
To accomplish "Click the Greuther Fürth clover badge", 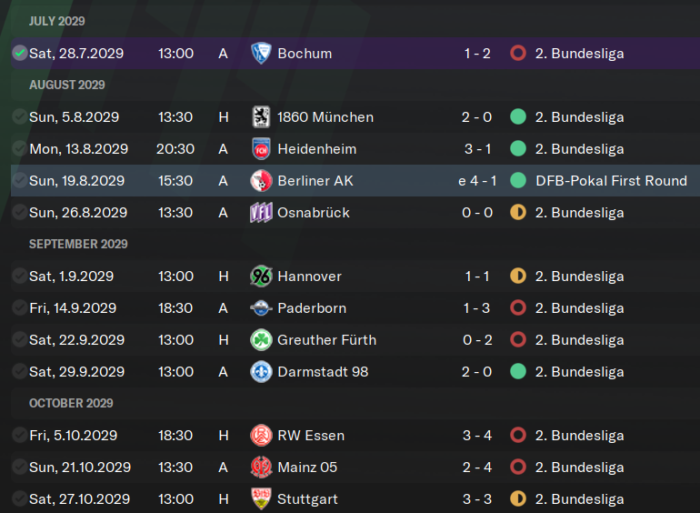I will pos(261,340).
